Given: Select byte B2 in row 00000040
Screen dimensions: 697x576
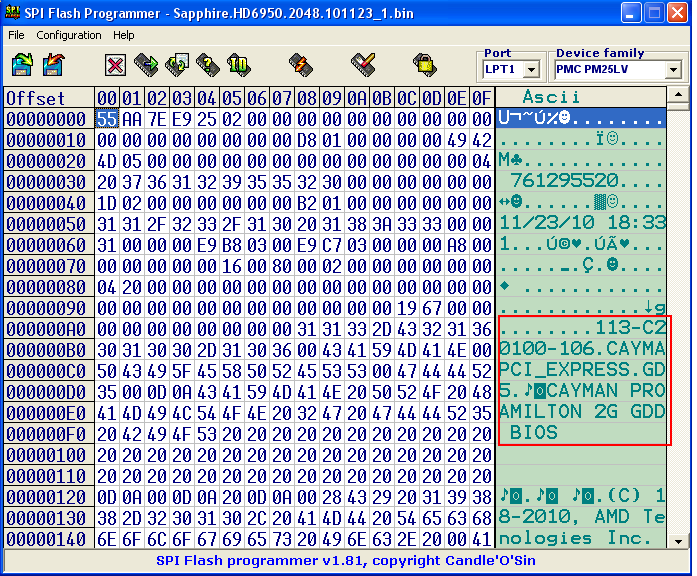Looking at the screenshot, I should pyautogui.click(x=307, y=203).
